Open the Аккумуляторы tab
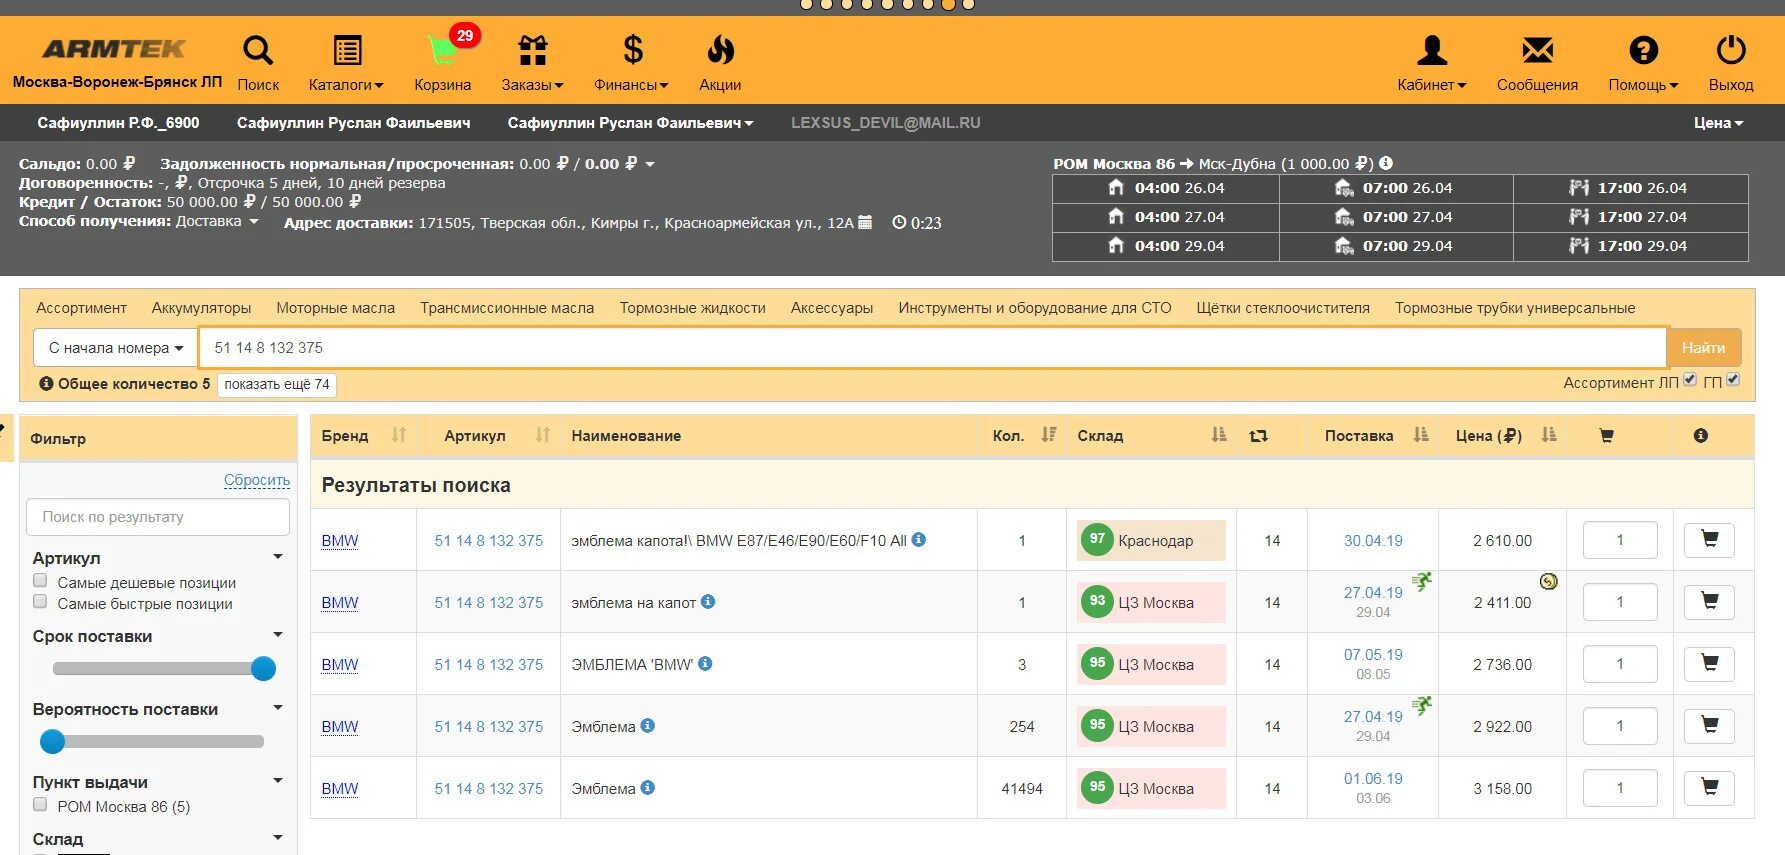 (201, 308)
